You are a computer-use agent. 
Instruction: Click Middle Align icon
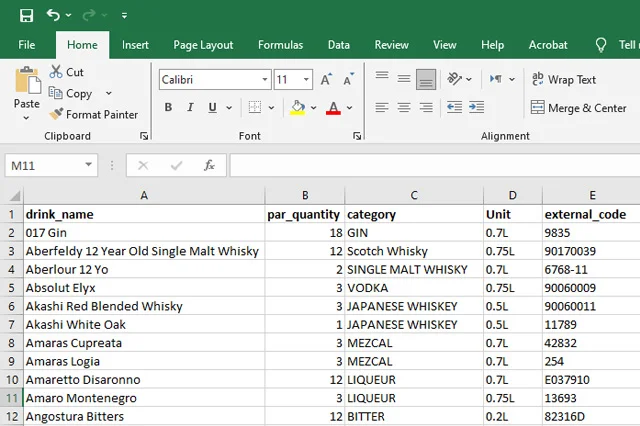404,78
